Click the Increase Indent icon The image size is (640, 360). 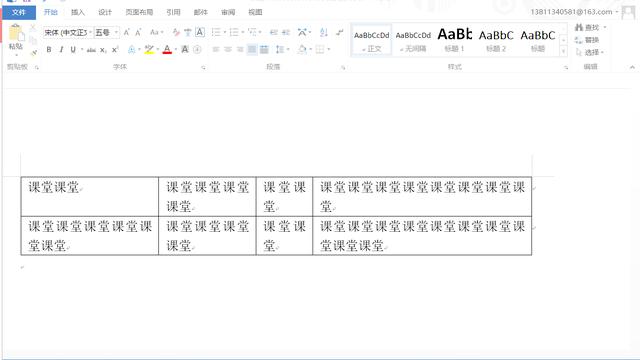[x=286, y=32]
